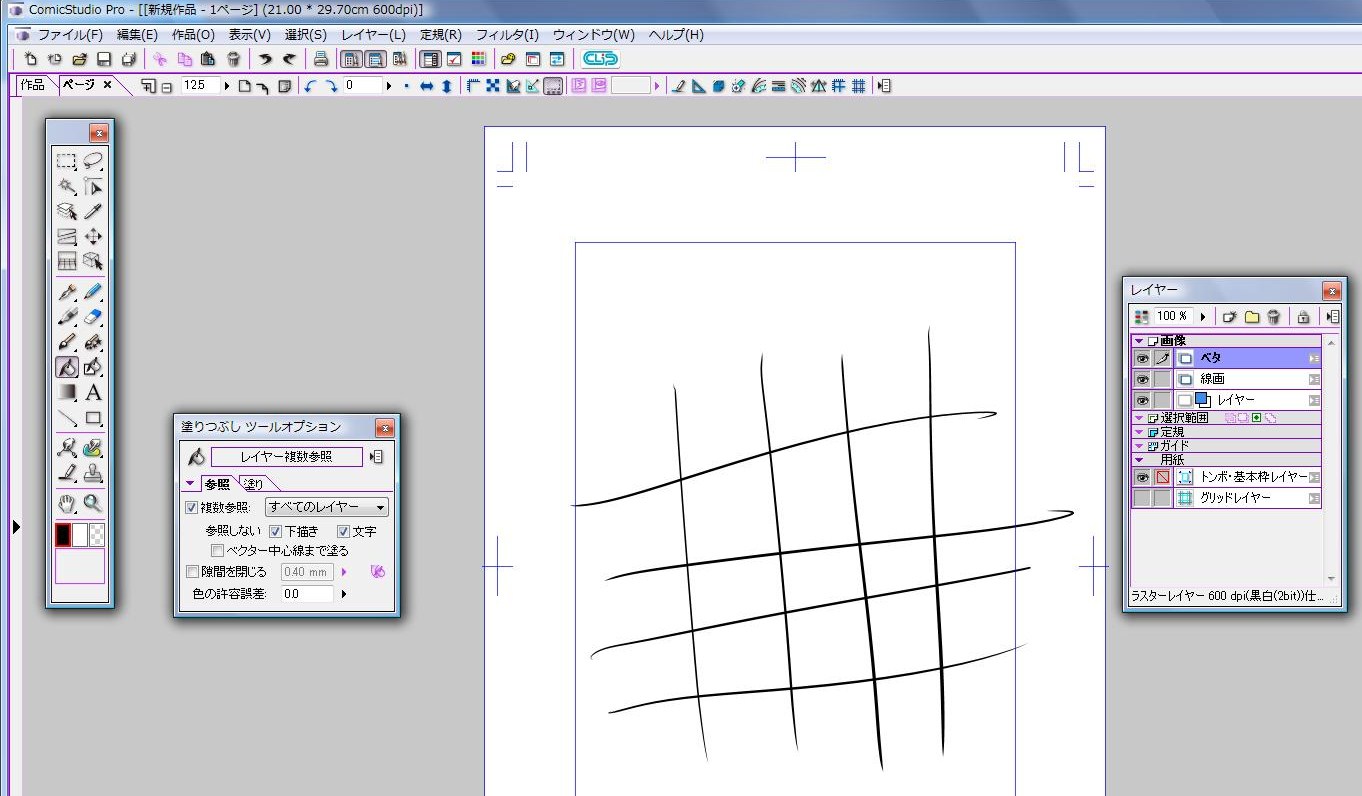1362x796 pixels.
Task: Pick the Hand pan tool
Action: pyautogui.click(x=66, y=503)
